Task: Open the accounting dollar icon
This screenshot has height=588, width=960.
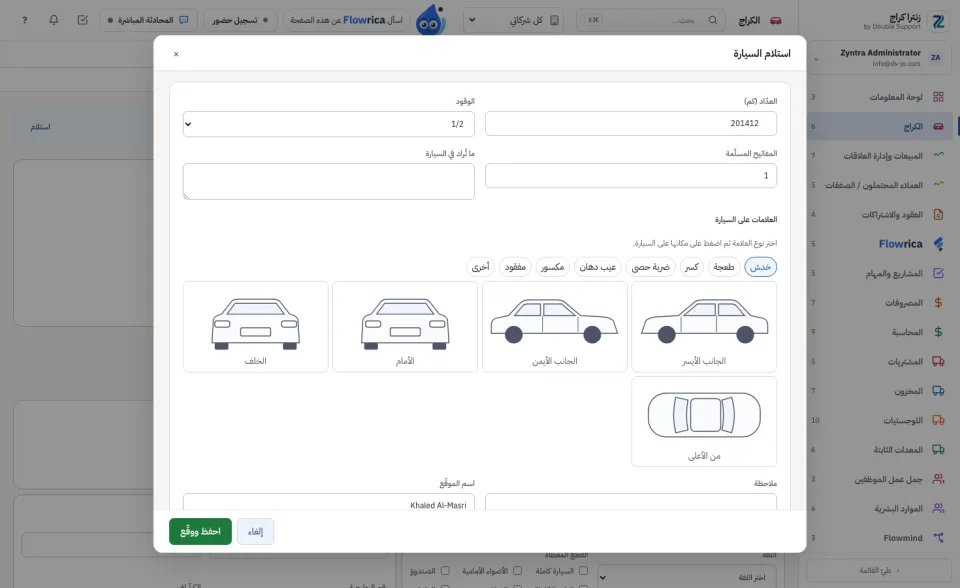Action: pos(938,332)
